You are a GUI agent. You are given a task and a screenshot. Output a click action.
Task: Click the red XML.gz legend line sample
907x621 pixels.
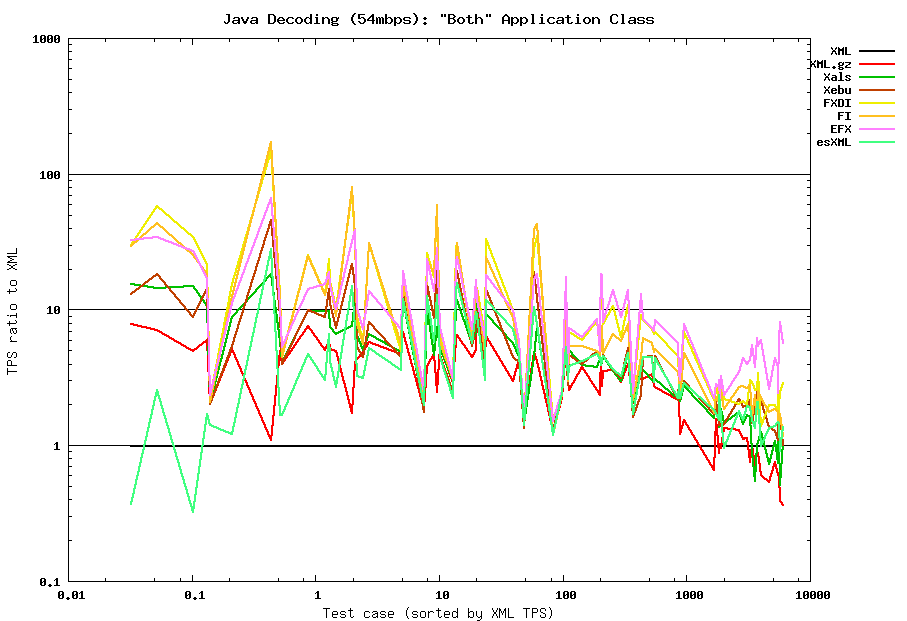[877, 64]
